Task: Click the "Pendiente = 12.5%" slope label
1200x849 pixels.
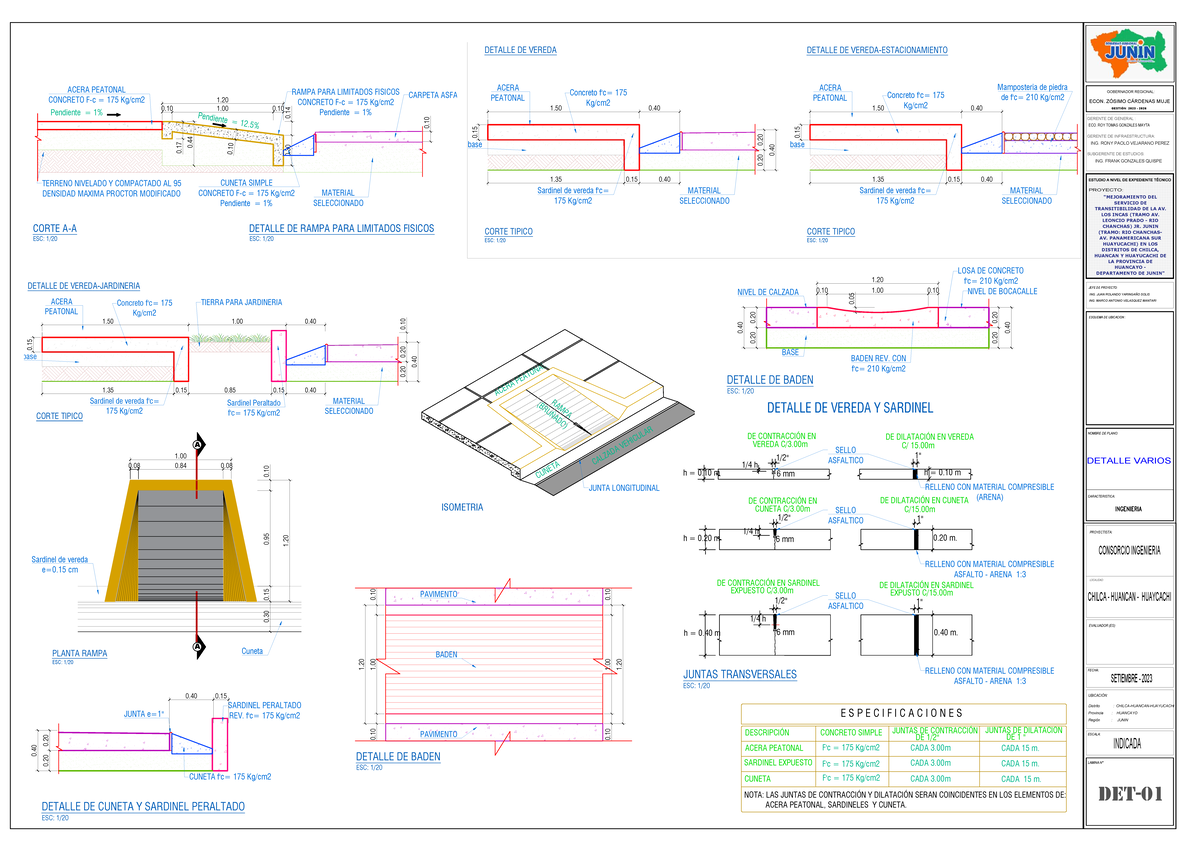Action: point(229,119)
